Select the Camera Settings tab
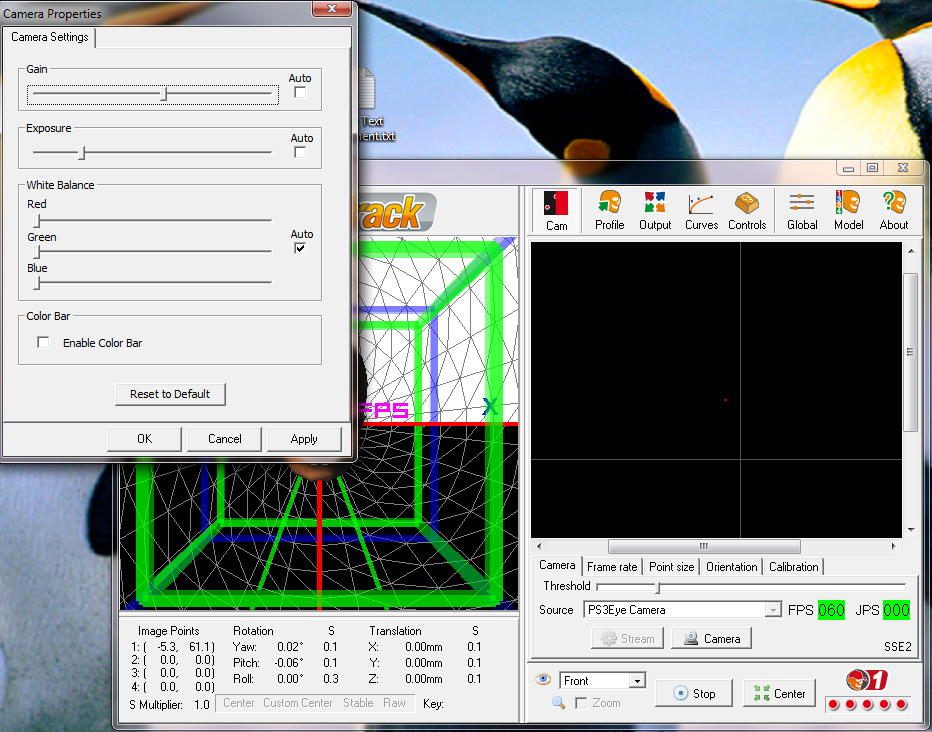This screenshot has height=732, width=932. click(49, 37)
